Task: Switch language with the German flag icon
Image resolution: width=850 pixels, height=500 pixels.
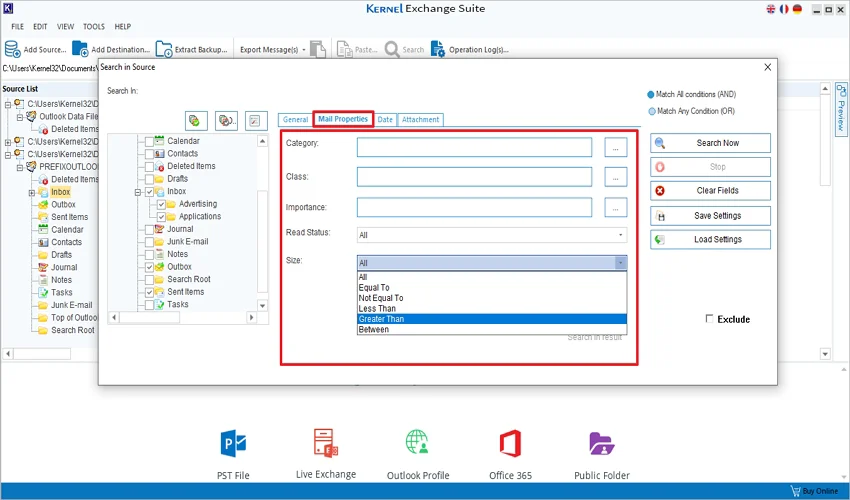Action: 797,9
